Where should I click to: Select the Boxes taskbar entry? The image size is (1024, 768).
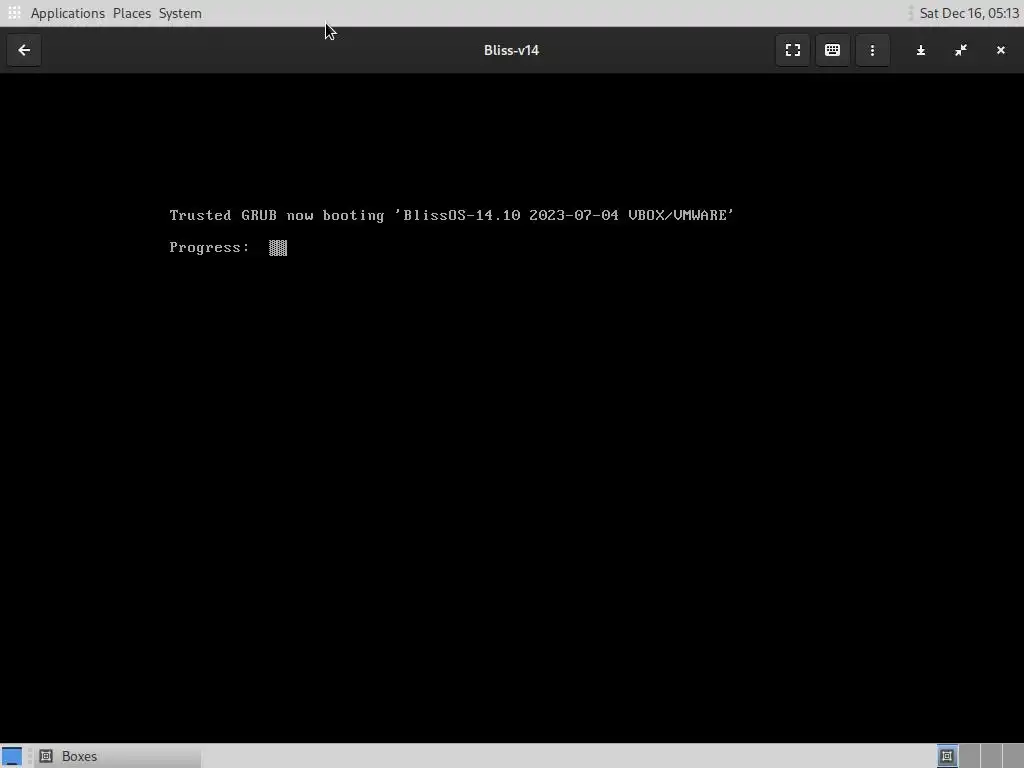[x=118, y=756]
